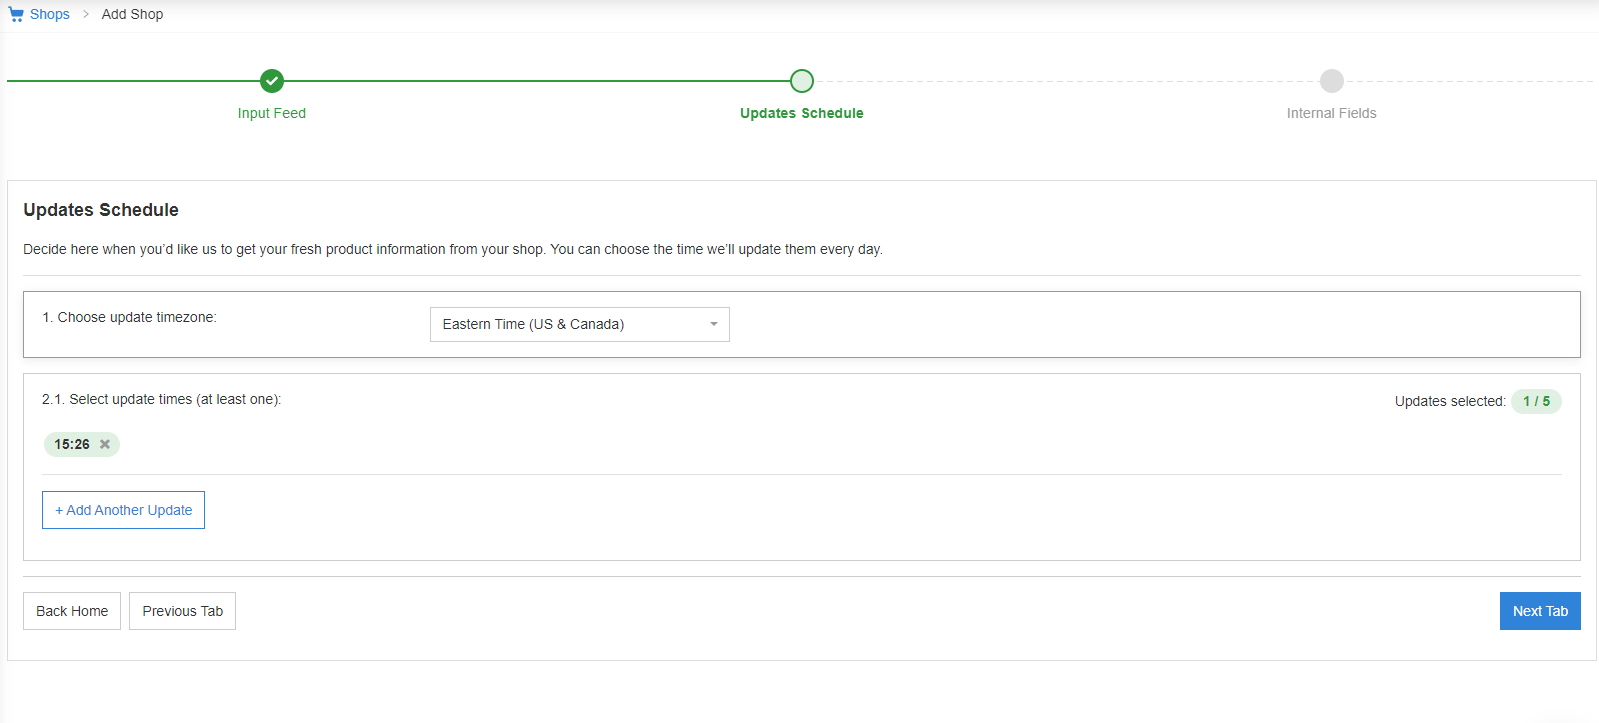This screenshot has width=1599, height=723.
Task: Select the Updates Schedule step circle
Action: (802, 81)
